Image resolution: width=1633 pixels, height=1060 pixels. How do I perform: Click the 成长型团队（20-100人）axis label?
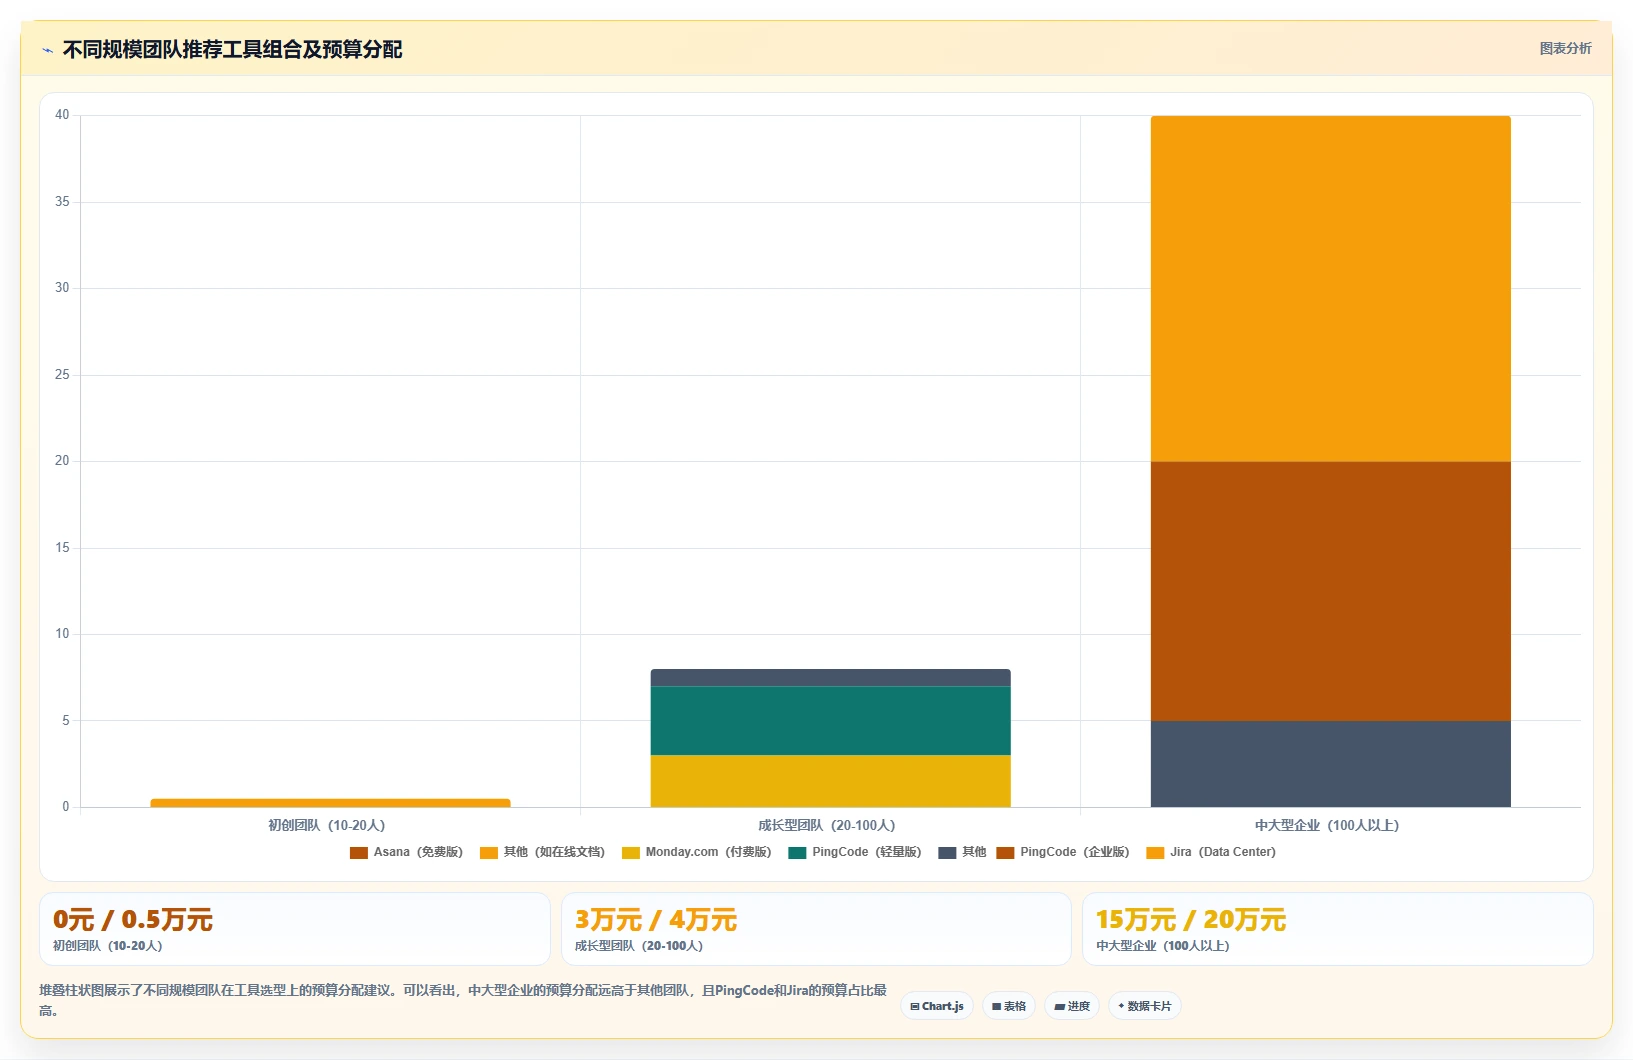pyautogui.click(x=827, y=826)
